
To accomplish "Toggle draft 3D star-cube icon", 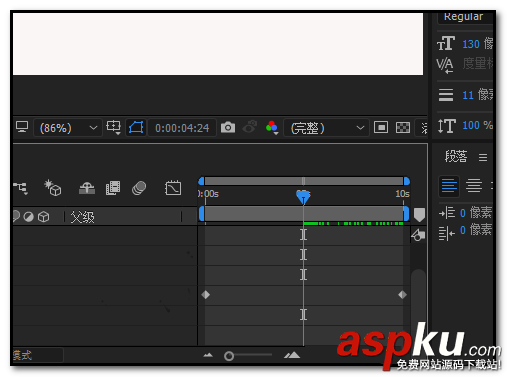I will pos(53,188).
